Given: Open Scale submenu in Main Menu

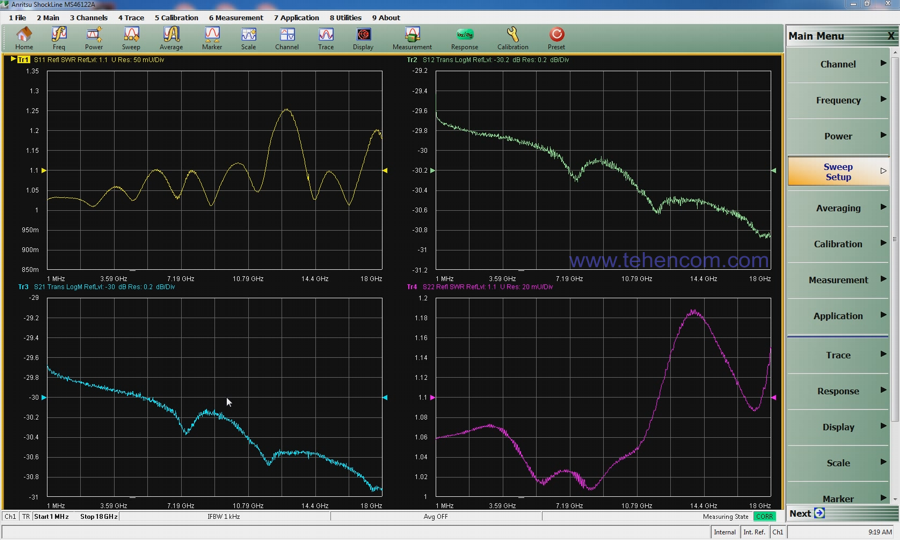Looking at the screenshot, I should click(x=838, y=463).
